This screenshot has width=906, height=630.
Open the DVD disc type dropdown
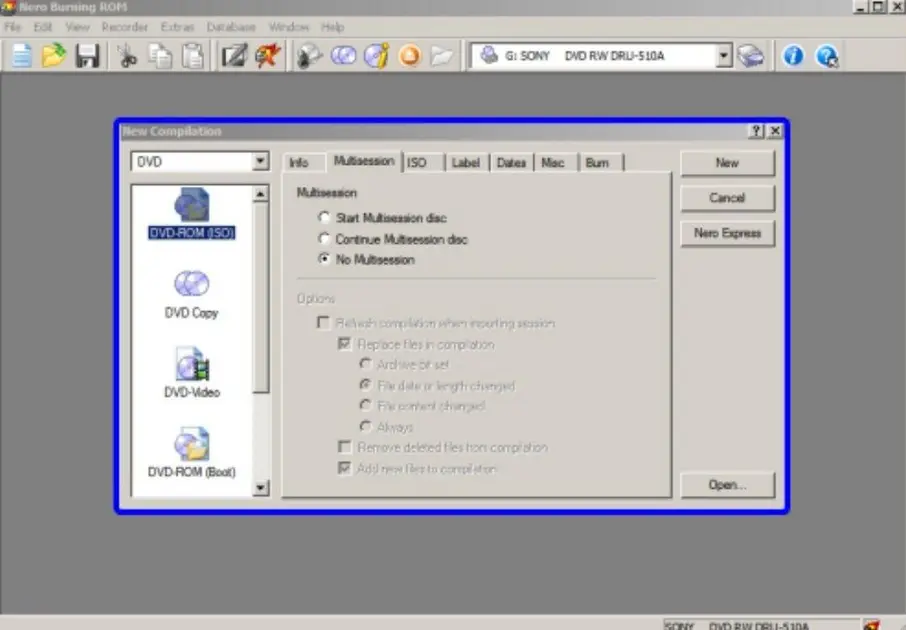click(x=260, y=161)
